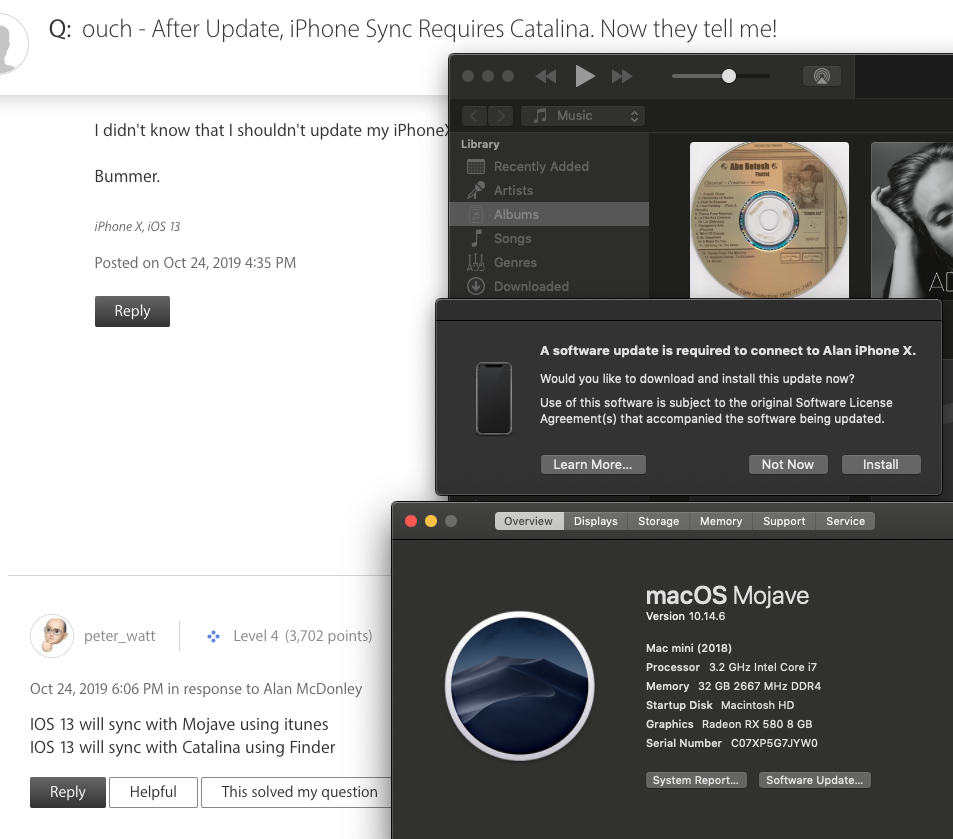Open the Adele album cover thumbnail
953x839 pixels.
tap(912, 220)
